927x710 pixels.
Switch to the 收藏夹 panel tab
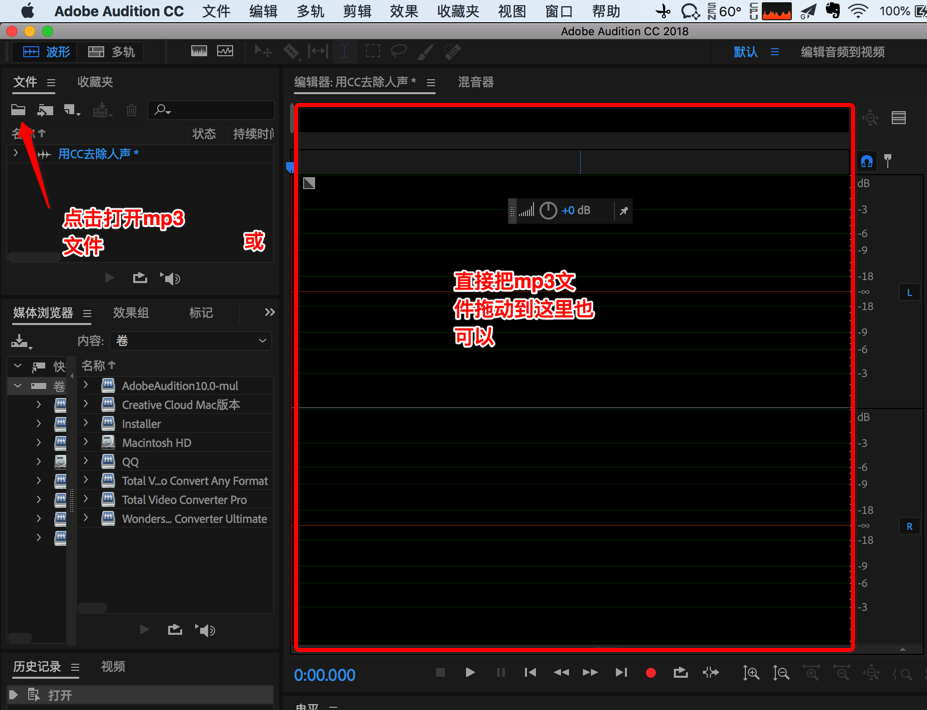(x=95, y=82)
